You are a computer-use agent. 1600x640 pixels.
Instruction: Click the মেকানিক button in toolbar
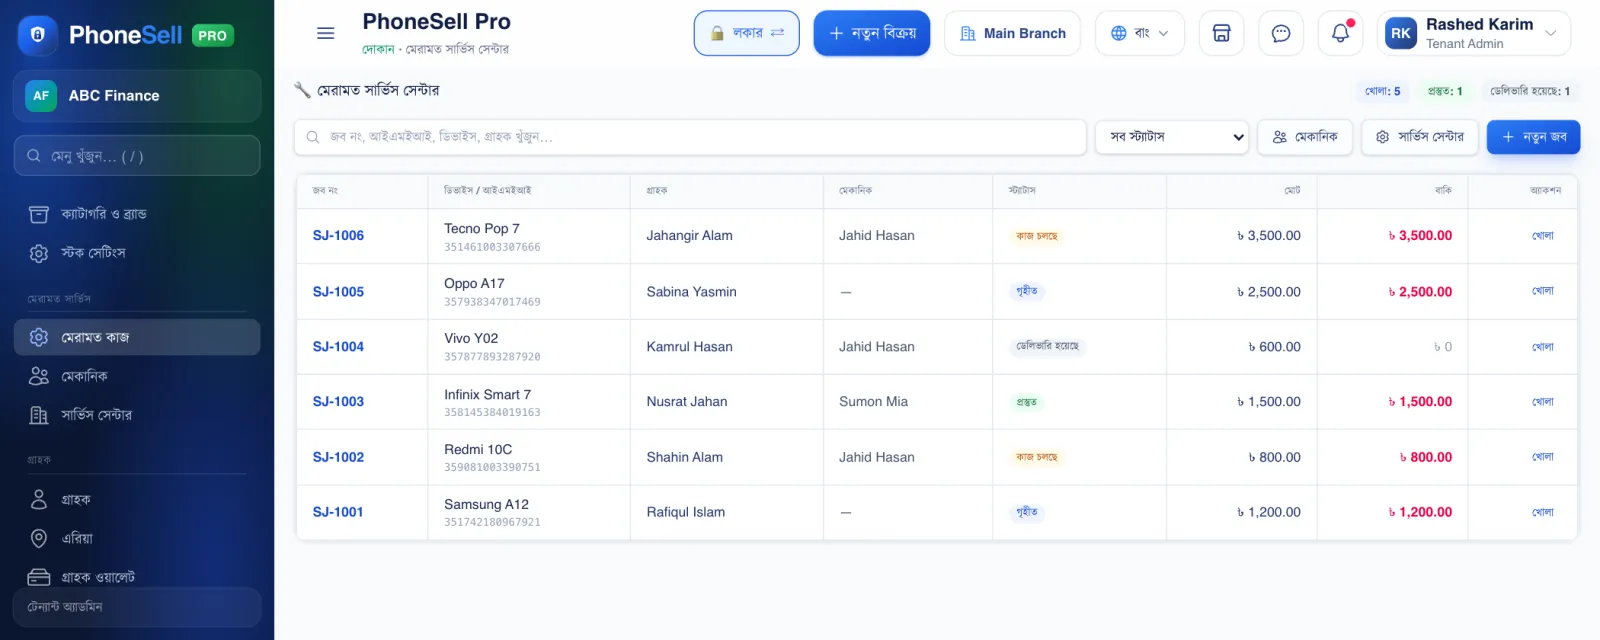1305,137
